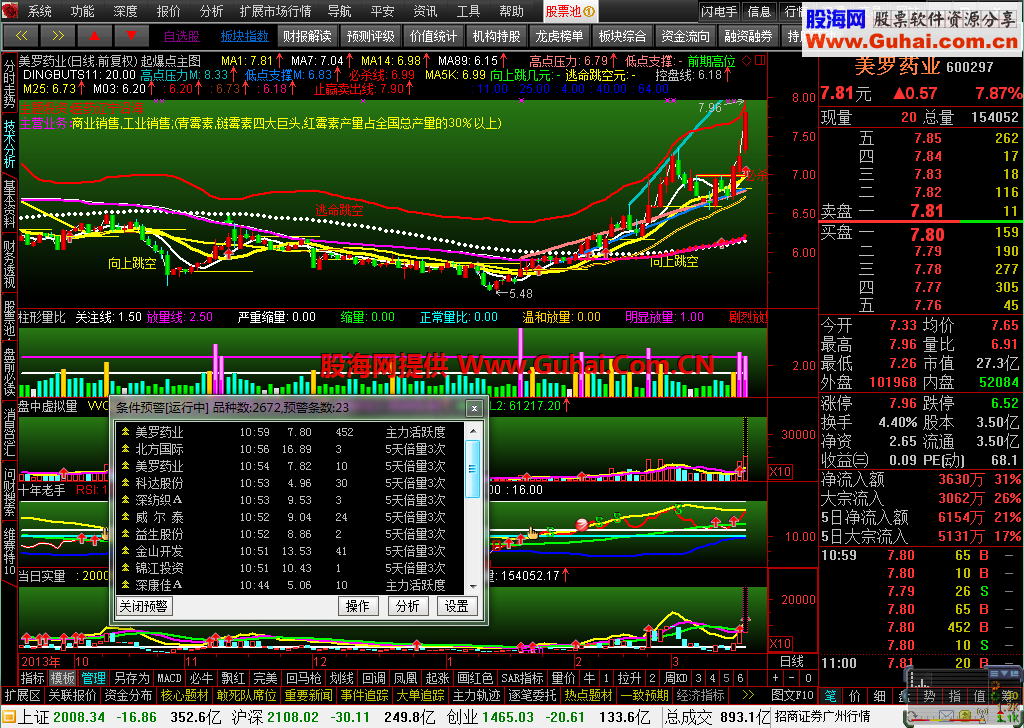Select the 金山开发 alert row
This screenshot has width=1024, height=728.
[x=291, y=551]
